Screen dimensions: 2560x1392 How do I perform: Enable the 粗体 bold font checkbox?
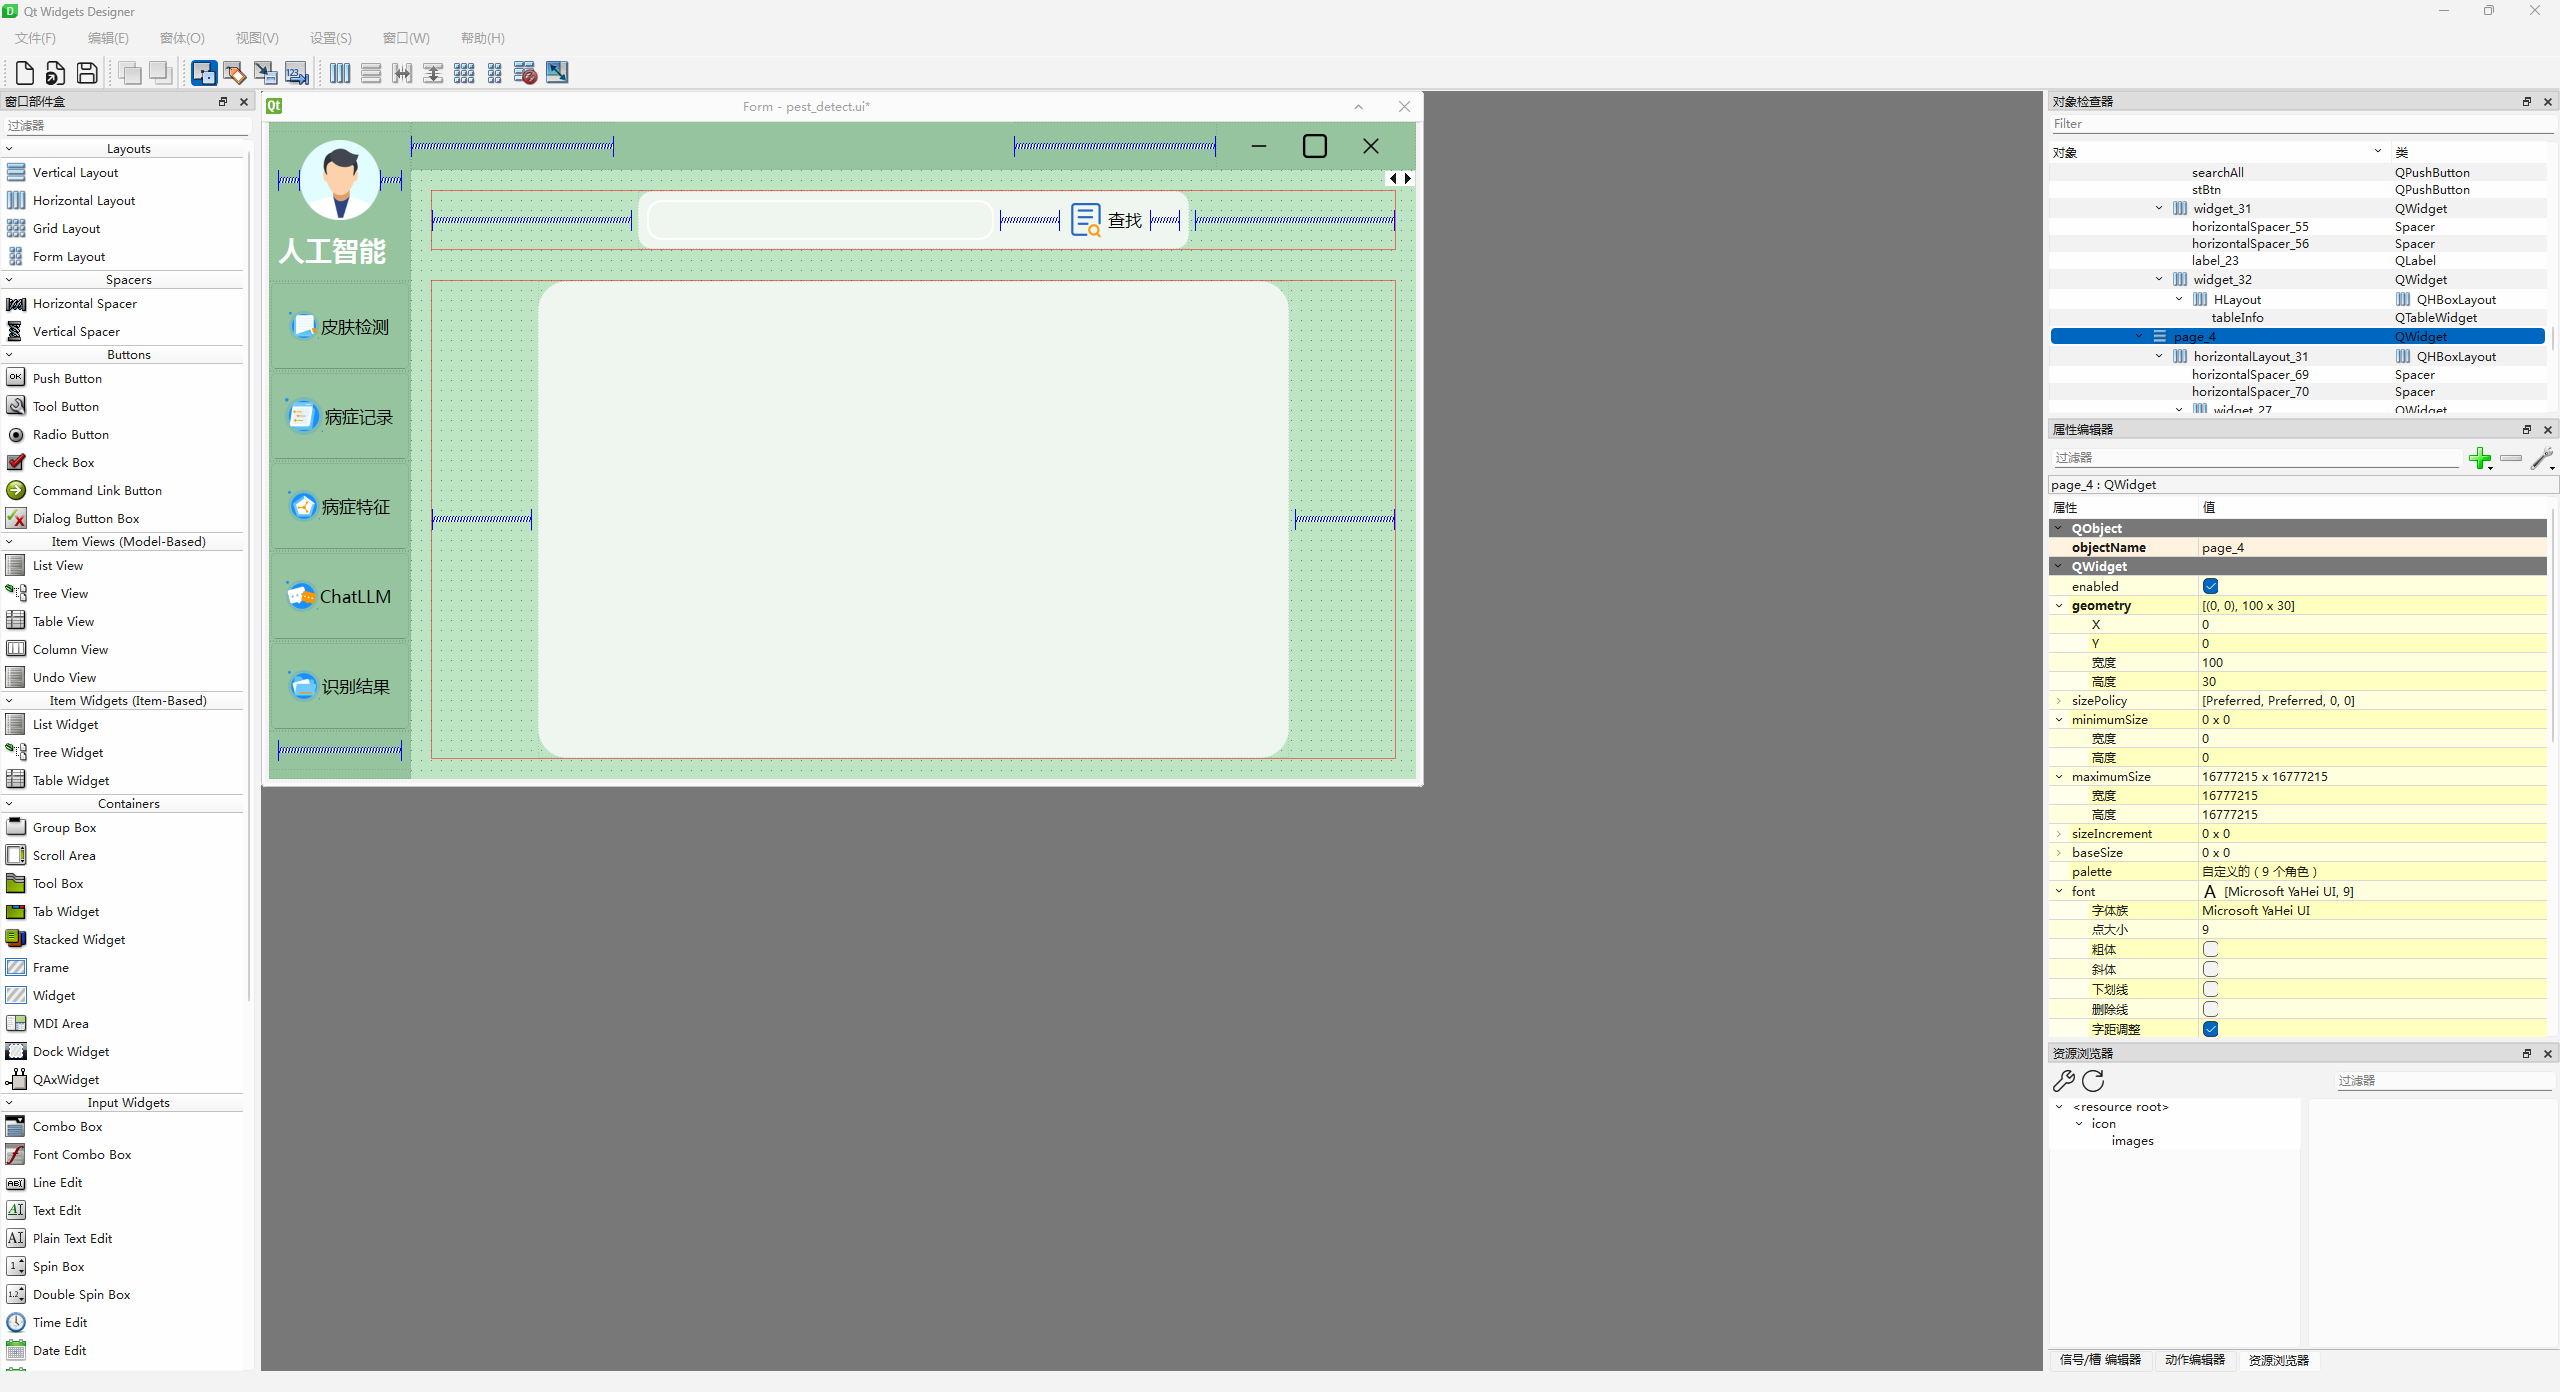click(x=2210, y=950)
